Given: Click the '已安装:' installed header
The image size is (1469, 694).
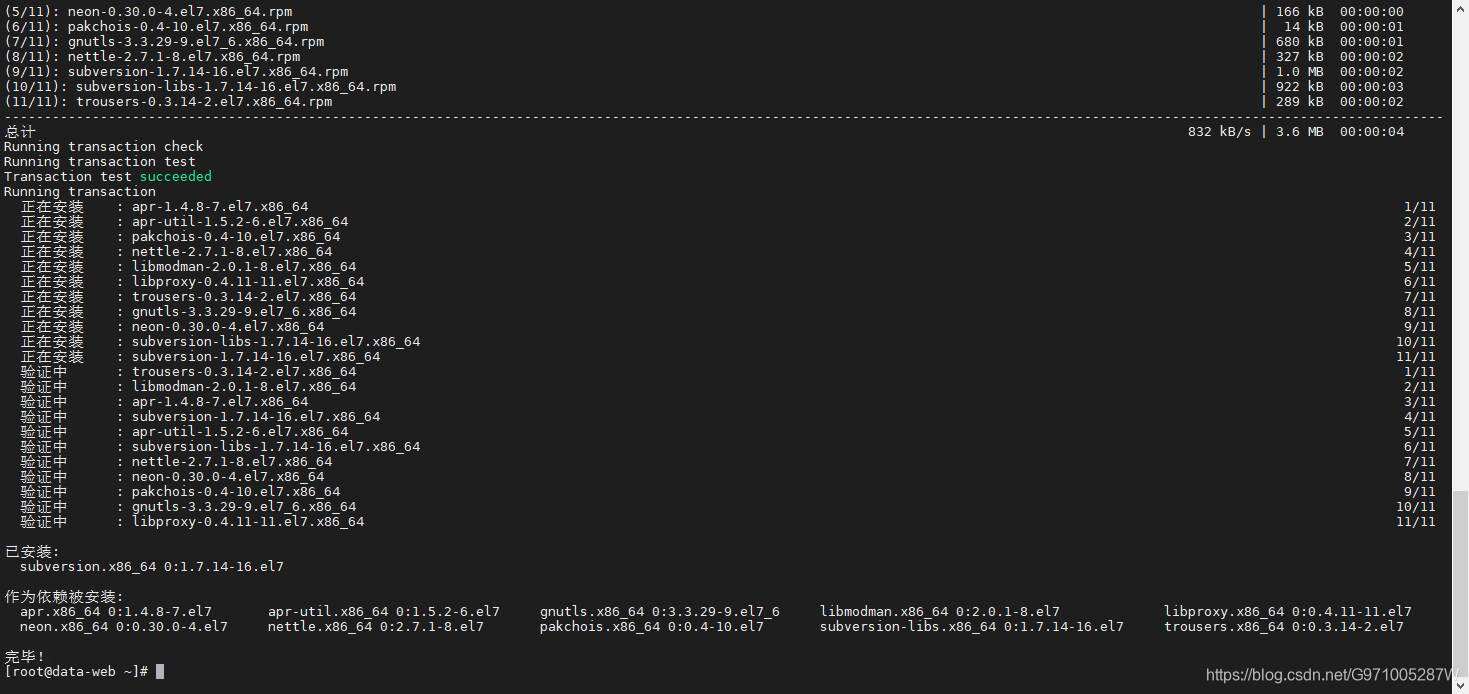Looking at the screenshot, I should 30,551.
